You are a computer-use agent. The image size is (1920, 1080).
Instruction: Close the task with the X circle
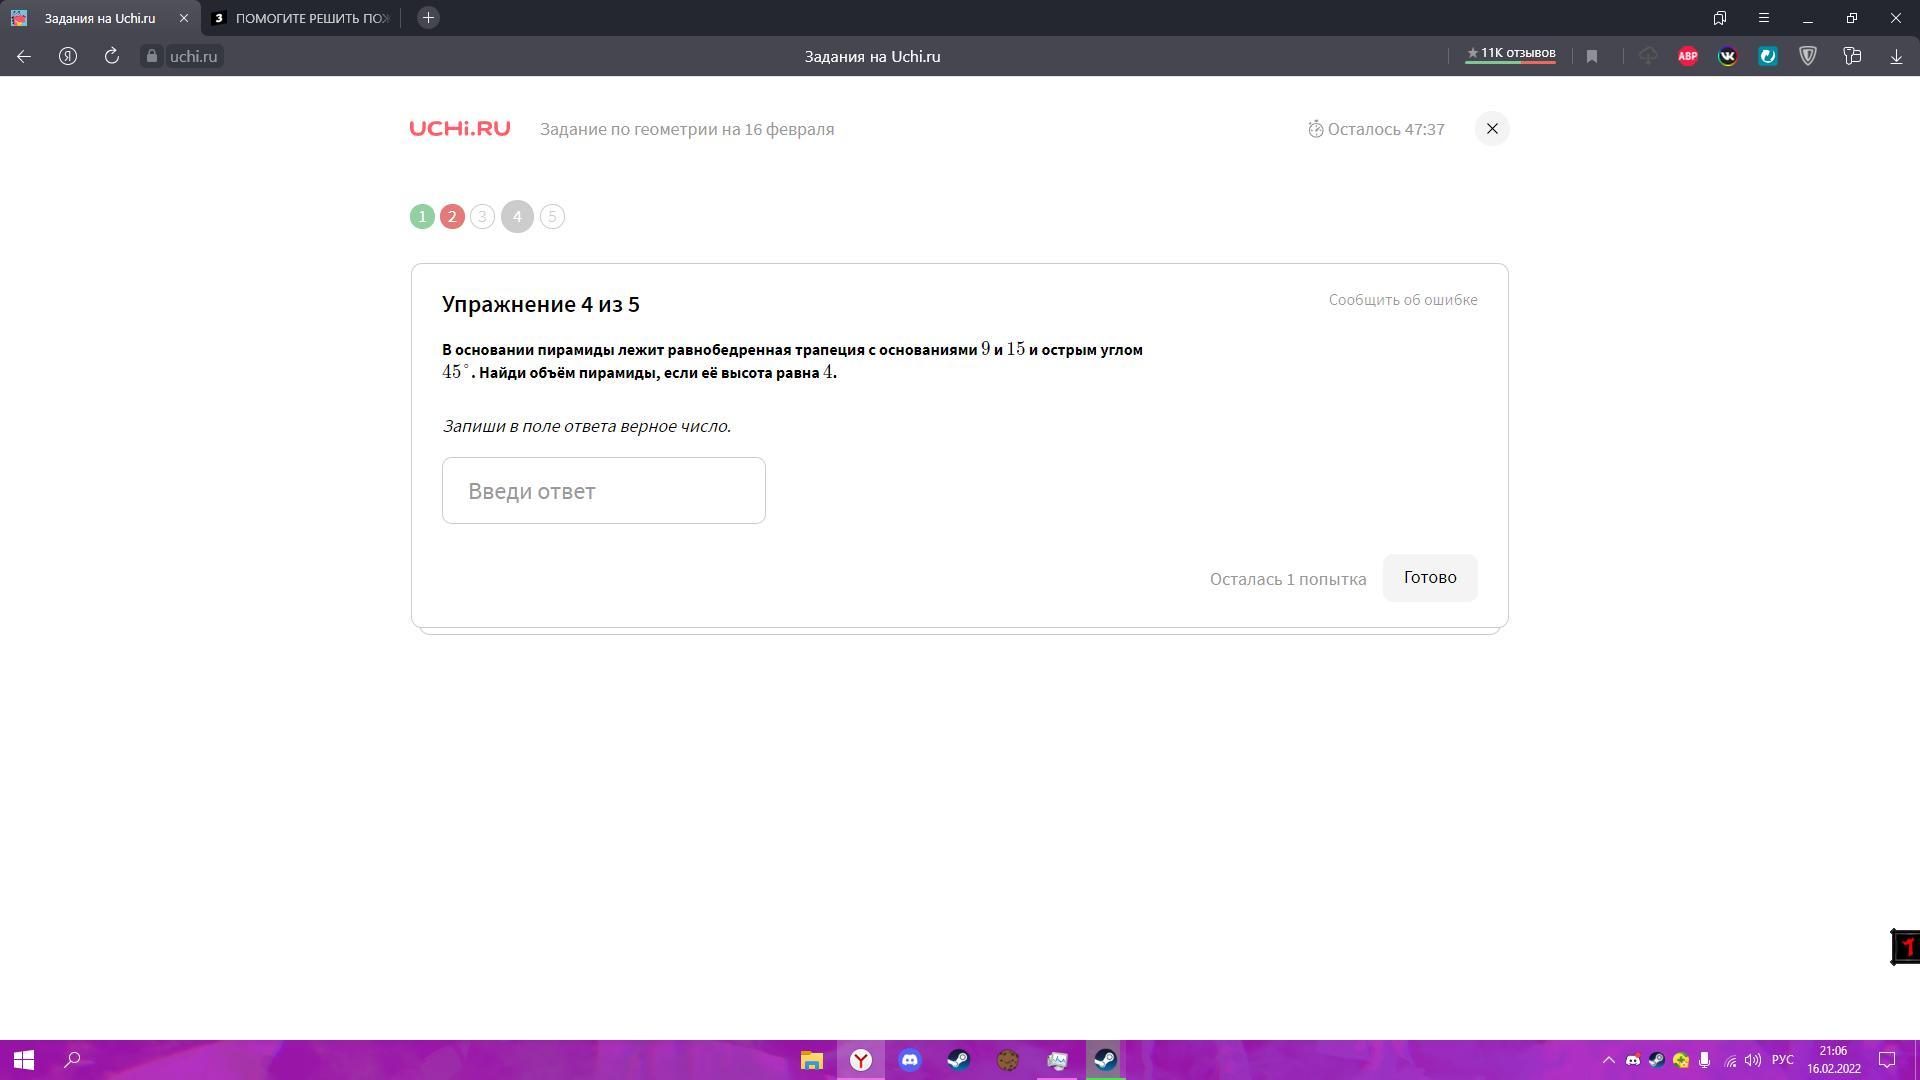(x=1492, y=129)
